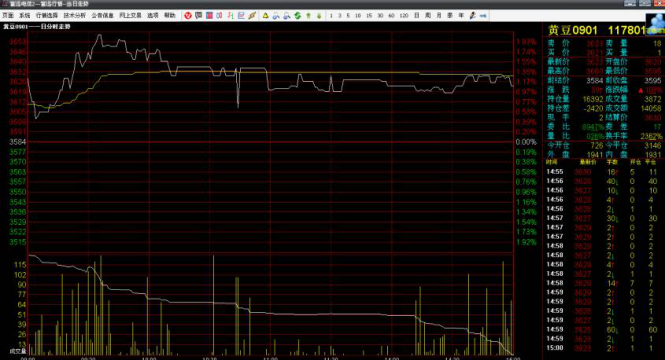Select the monthly 月 period button
This screenshot has width=665, height=360.
439,16
